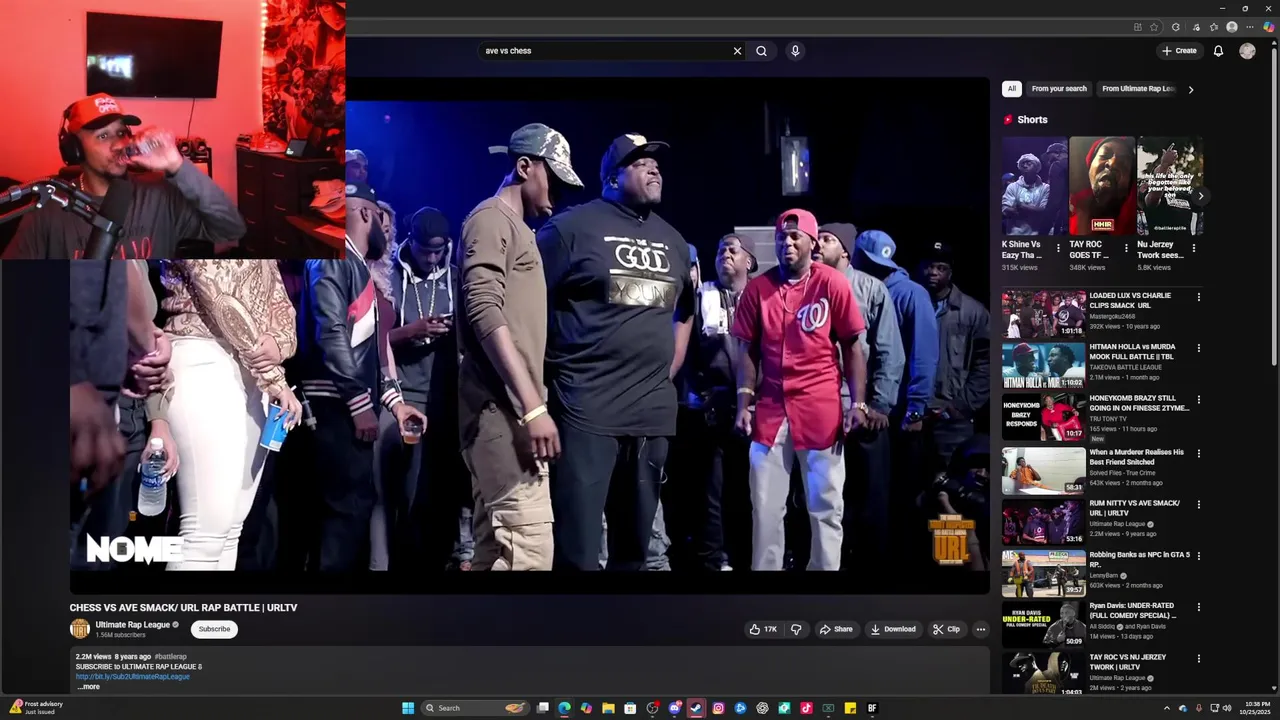Open Edge profile icon in toolbar
1280x720 pixels.
click(x=1232, y=27)
